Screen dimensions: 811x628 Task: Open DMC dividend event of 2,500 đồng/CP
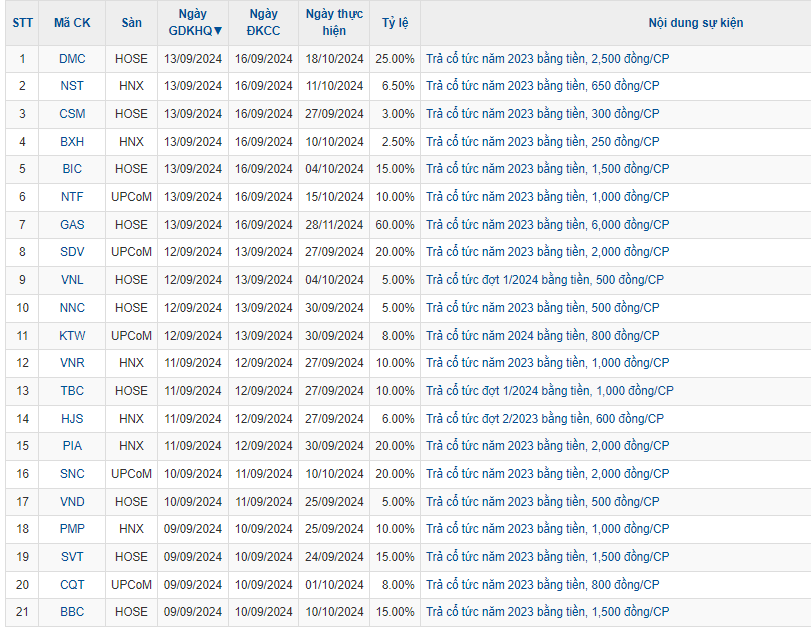(x=546, y=59)
